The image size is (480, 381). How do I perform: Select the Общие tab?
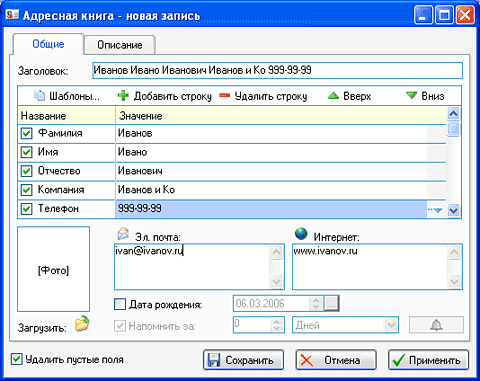tap(48, 44)
